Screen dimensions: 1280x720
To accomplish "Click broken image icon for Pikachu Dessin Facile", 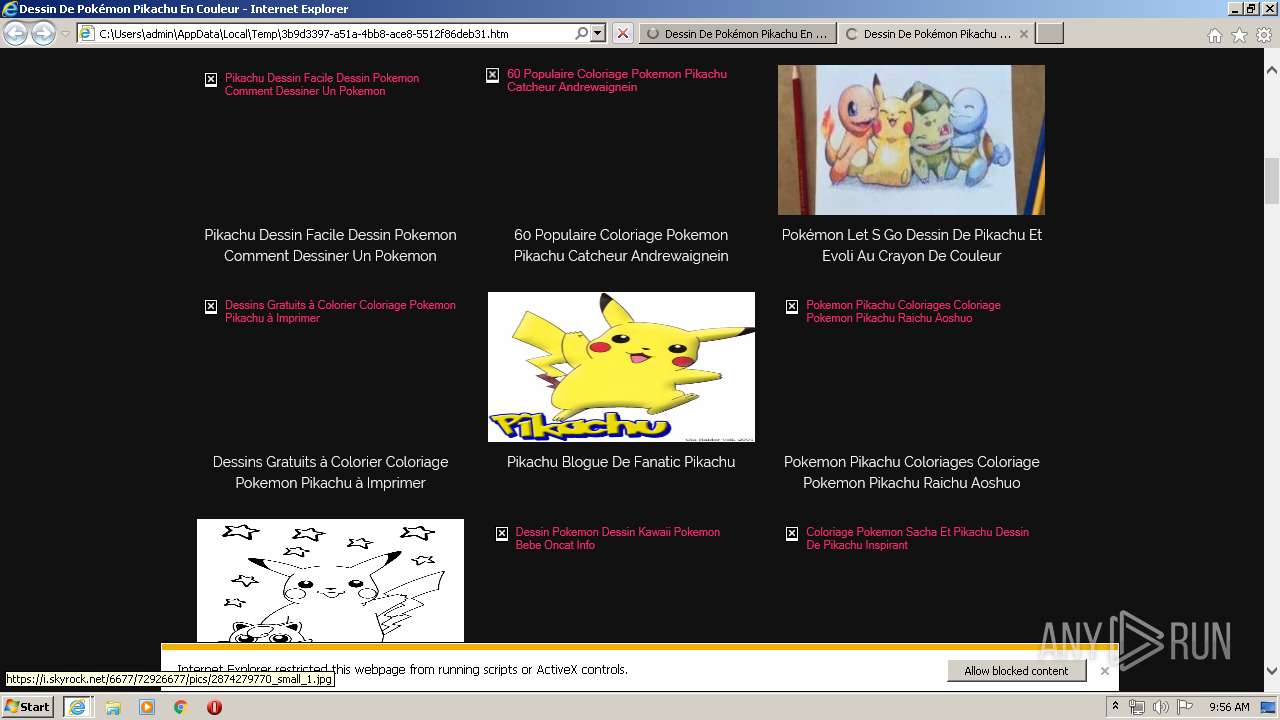I will pos(211,80).
